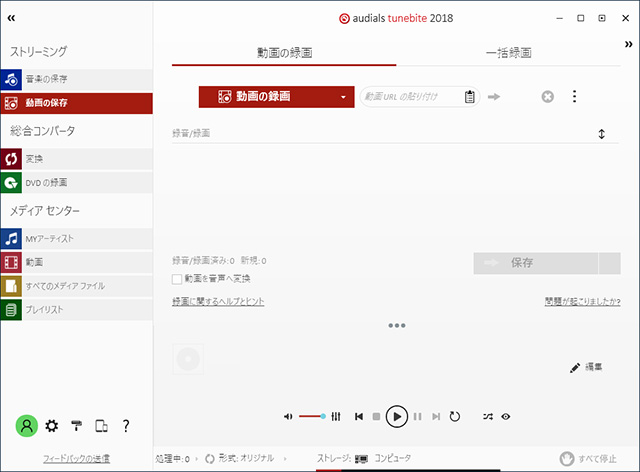Click the convert arrows icon
Image resolution: width=640 pixels, height=472 pixels.
click(11, 159)
